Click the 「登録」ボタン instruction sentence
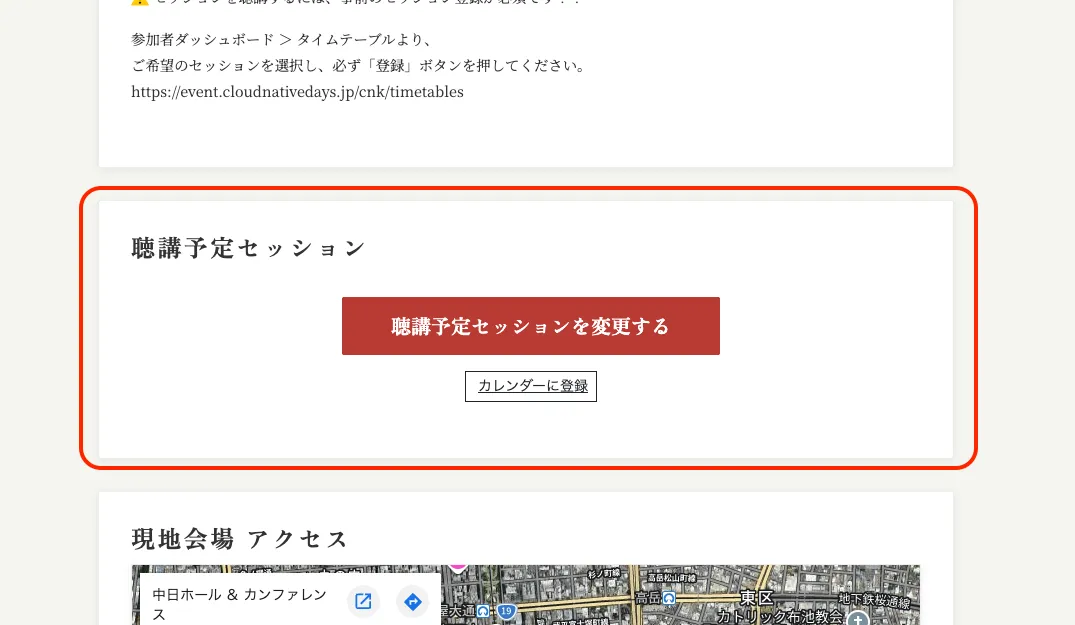Image resolution: width=1075 pixels, height=625 pixels. [x=357, y=66]
